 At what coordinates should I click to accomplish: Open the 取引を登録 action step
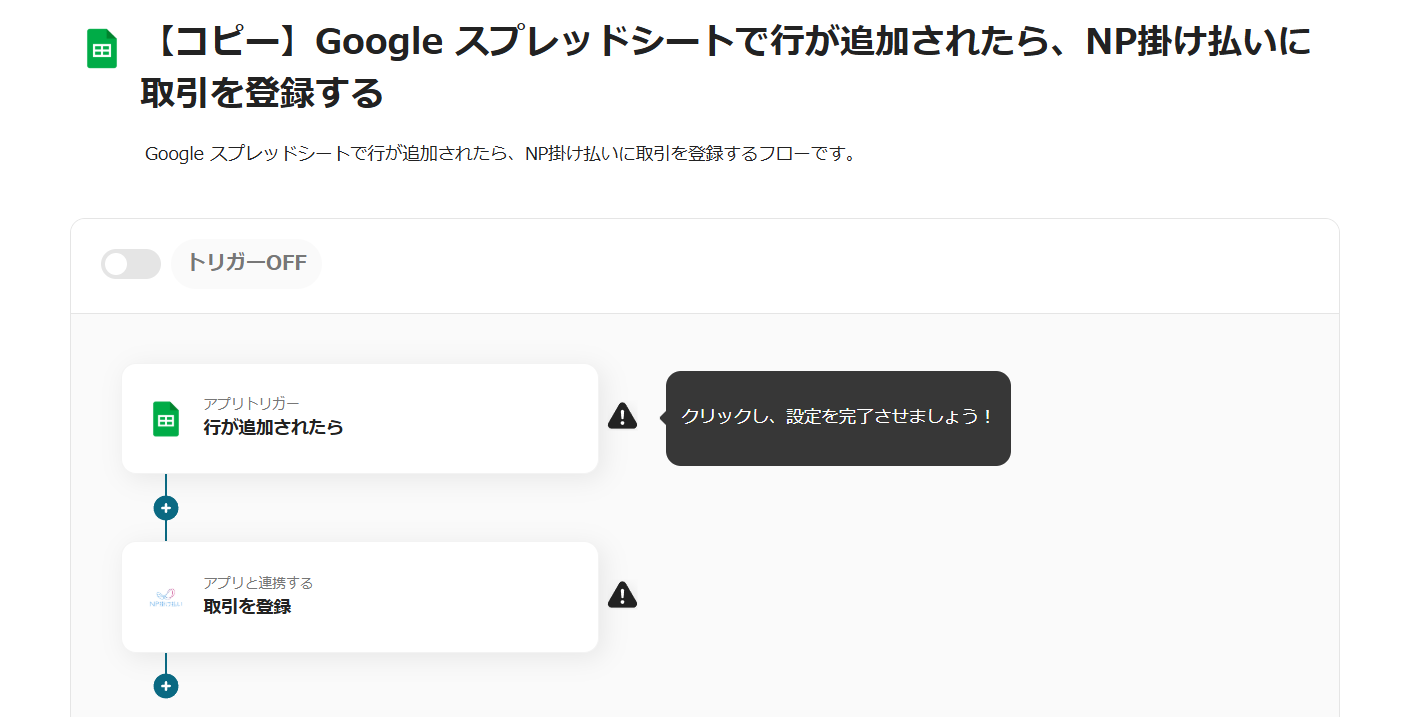247,607
